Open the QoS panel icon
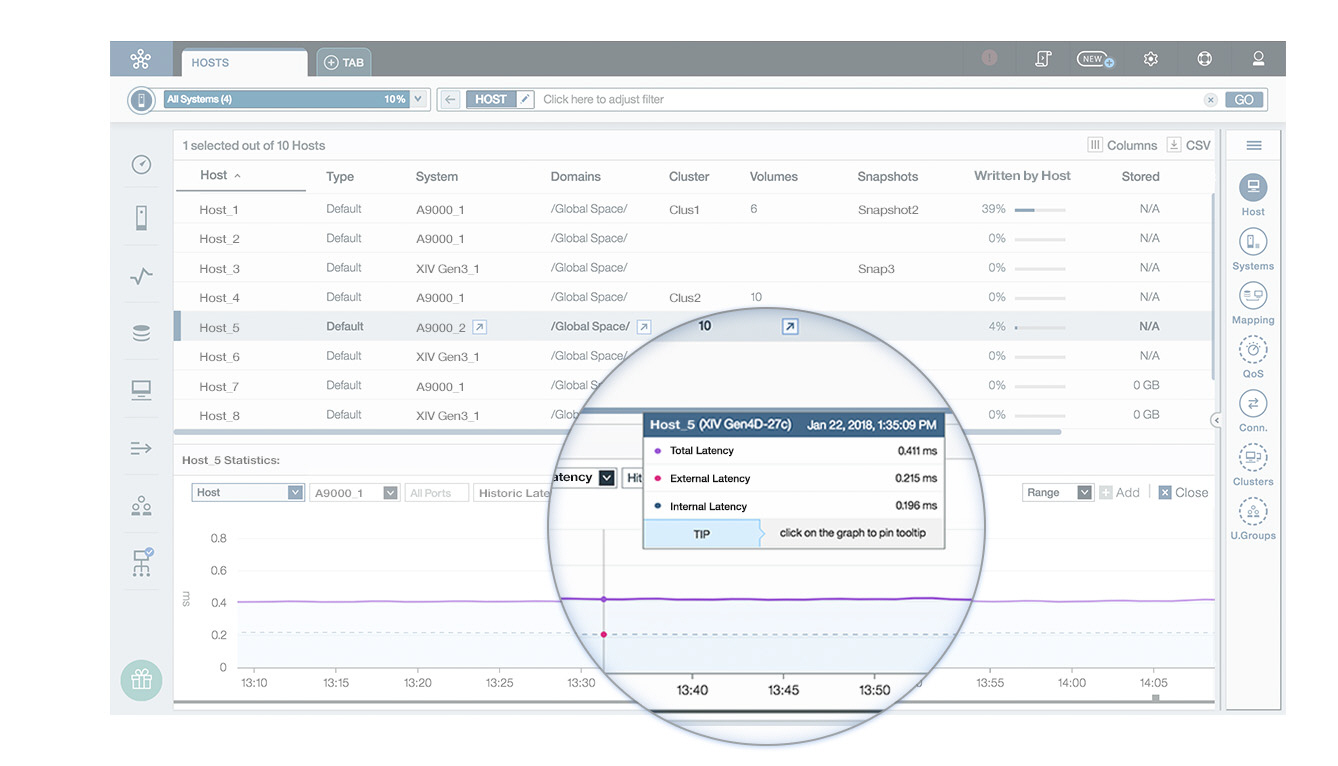The height and width of the screenshot is (766, 1338). point(1253,350)
